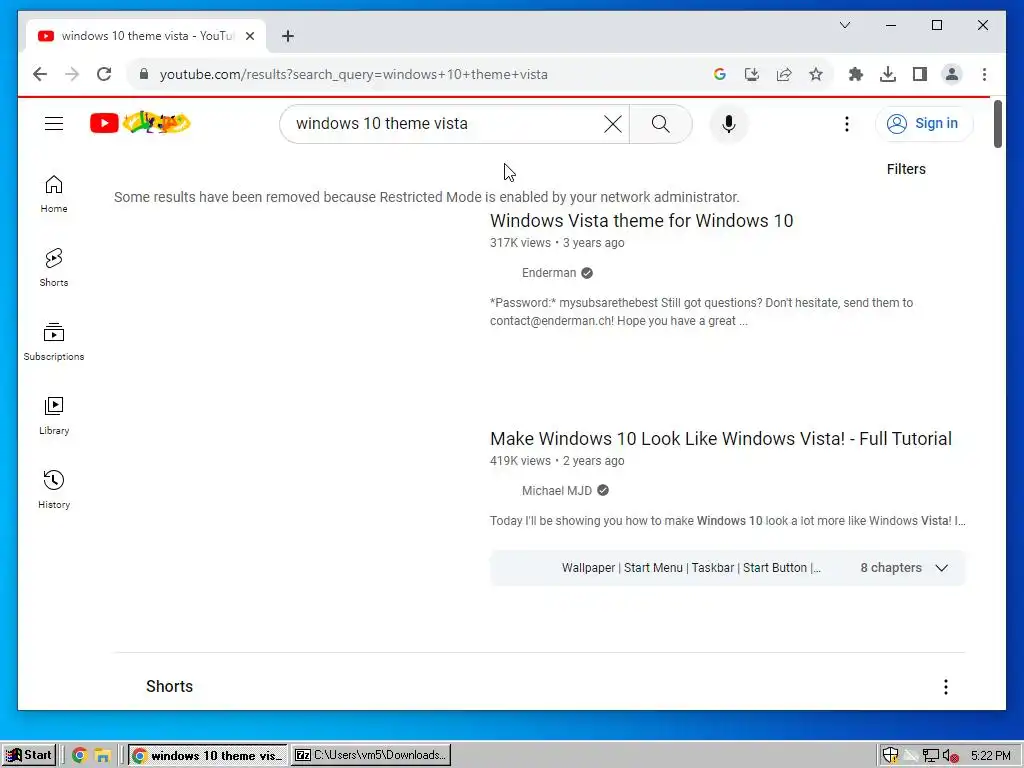
Task: Open the YouTube hamburger guide menu
Action: [x=54, y=123]
